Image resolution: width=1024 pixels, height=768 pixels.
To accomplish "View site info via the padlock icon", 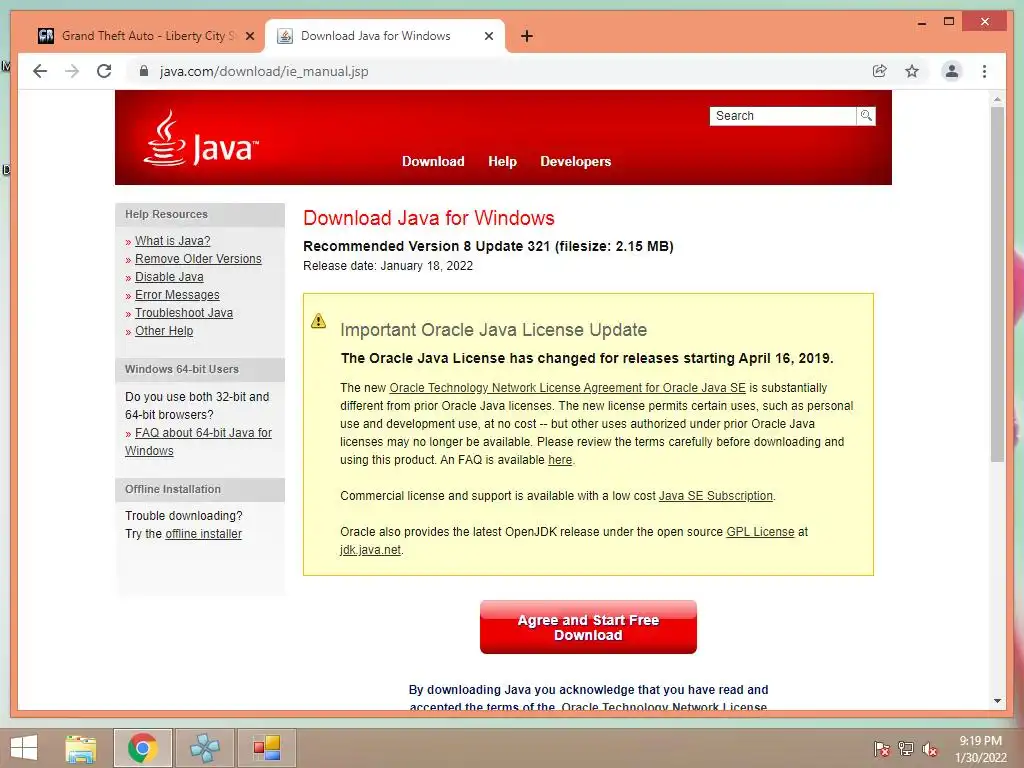I will click(x=144, y=71).
